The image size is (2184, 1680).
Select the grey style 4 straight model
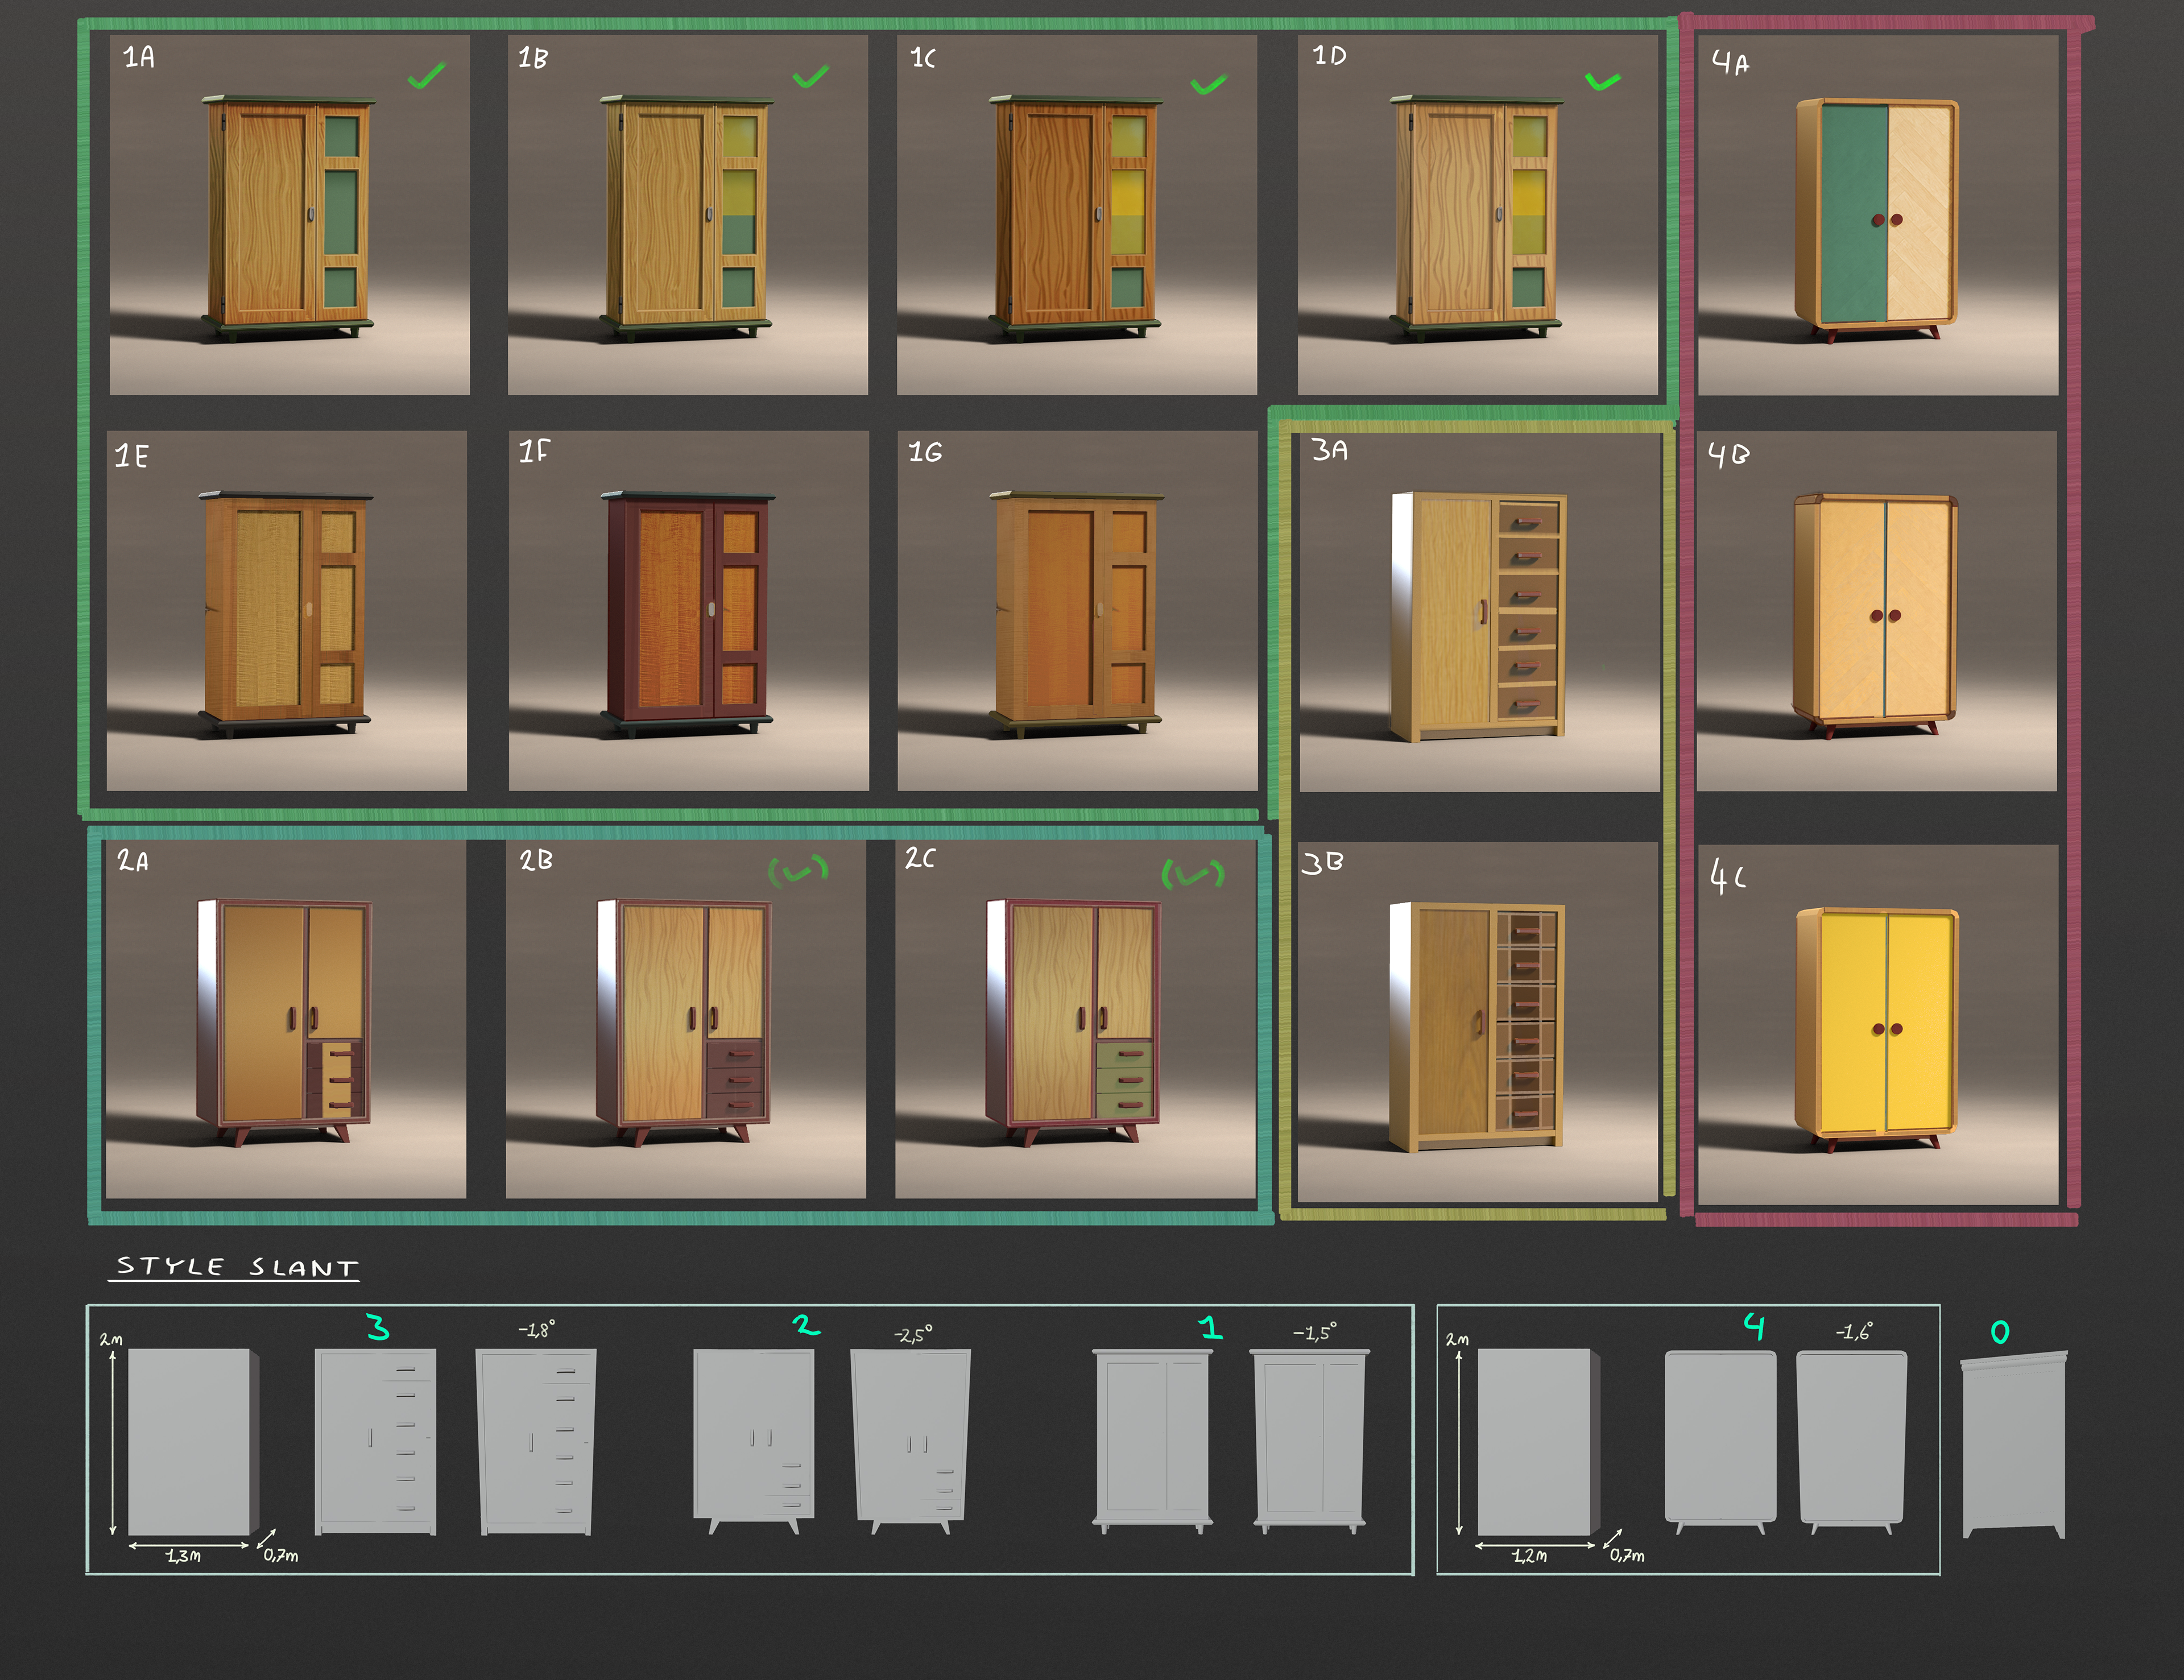(1721, 1442)
